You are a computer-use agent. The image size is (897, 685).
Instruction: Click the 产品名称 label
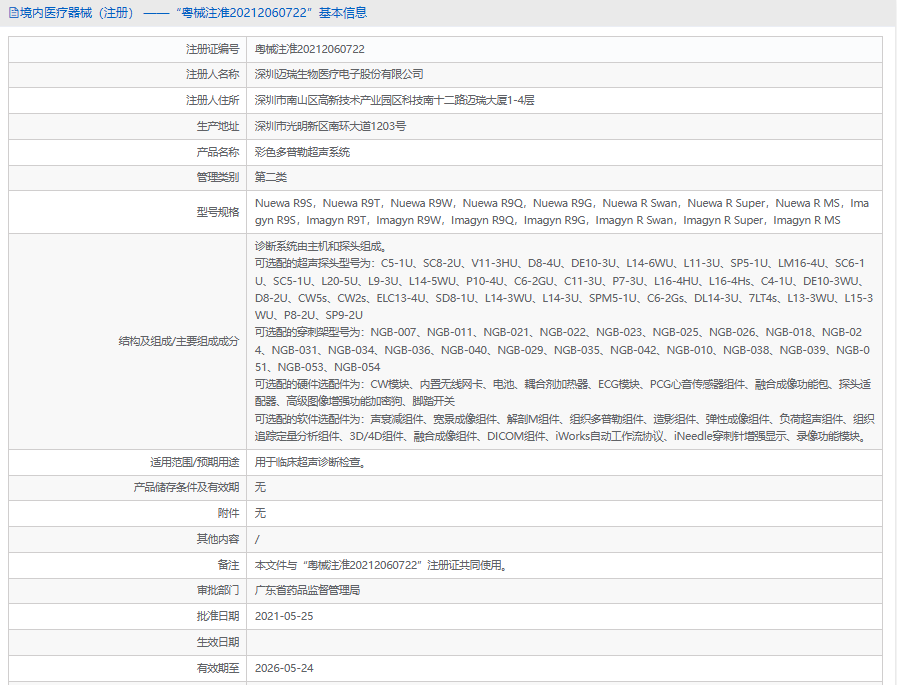tap(217, 152)
